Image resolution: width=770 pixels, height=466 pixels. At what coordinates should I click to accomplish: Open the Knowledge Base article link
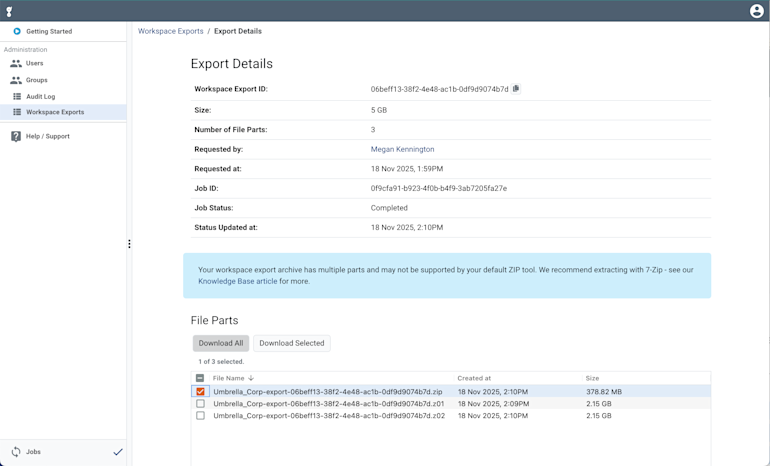pos(238,282)
